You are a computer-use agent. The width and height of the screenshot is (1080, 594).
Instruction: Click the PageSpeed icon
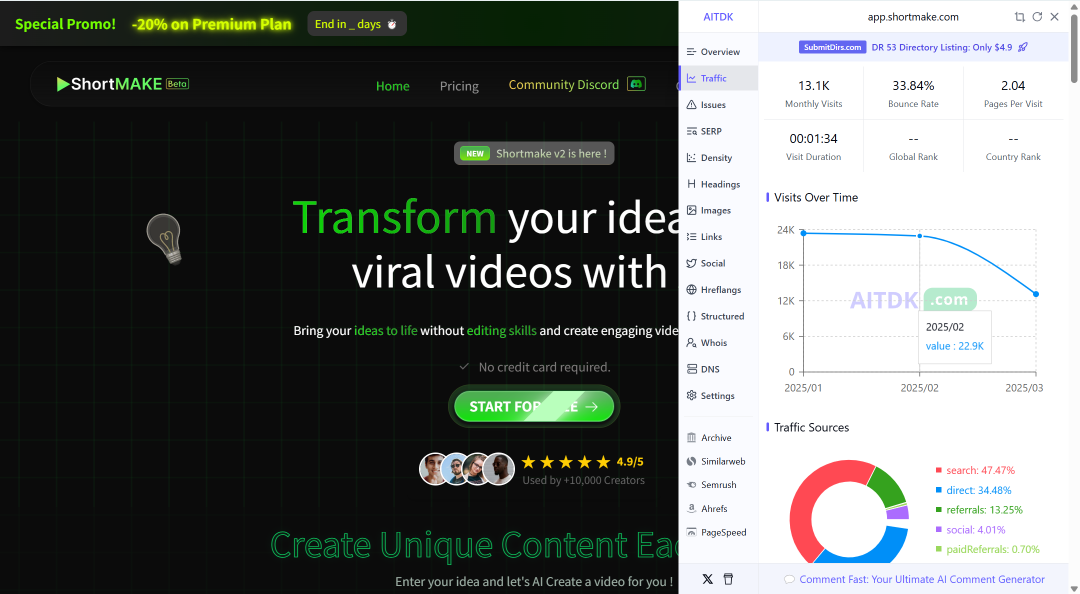692,532
